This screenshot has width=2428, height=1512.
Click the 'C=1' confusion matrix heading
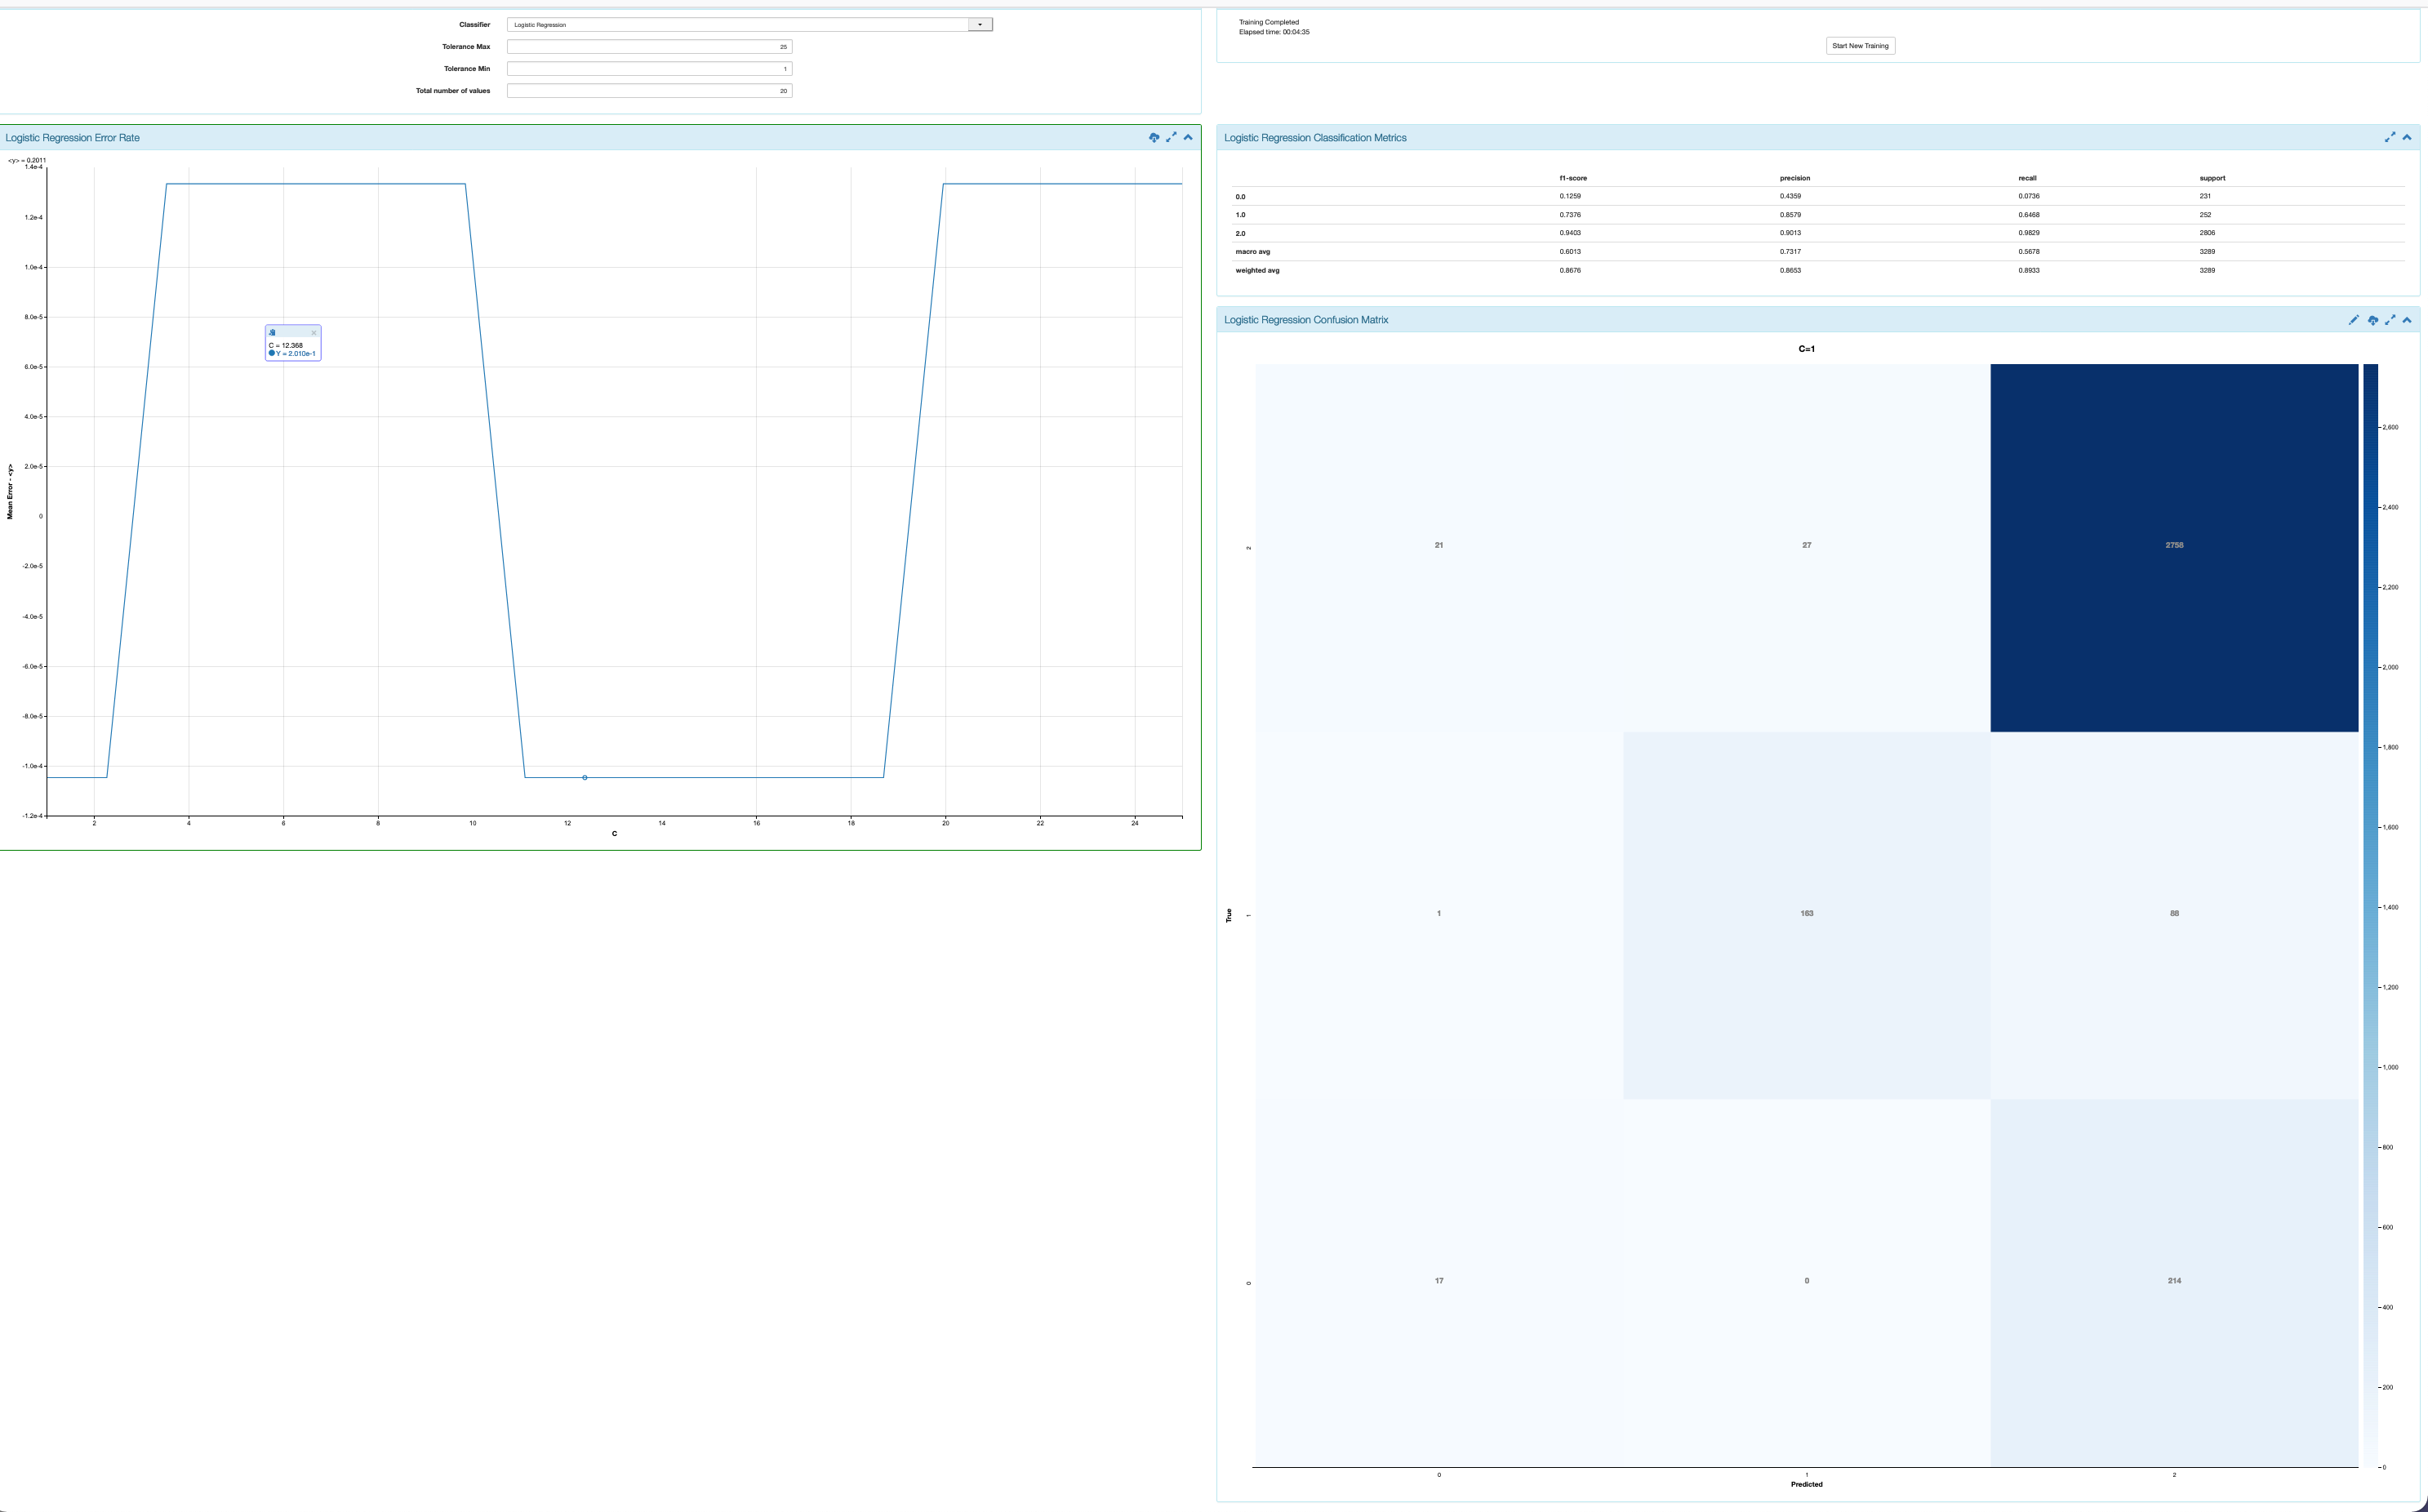[1806, 349]
